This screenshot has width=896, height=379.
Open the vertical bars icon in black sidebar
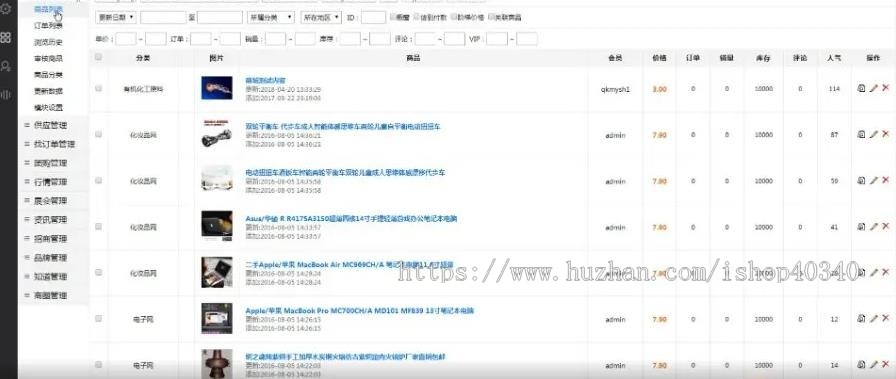[6, 94]
